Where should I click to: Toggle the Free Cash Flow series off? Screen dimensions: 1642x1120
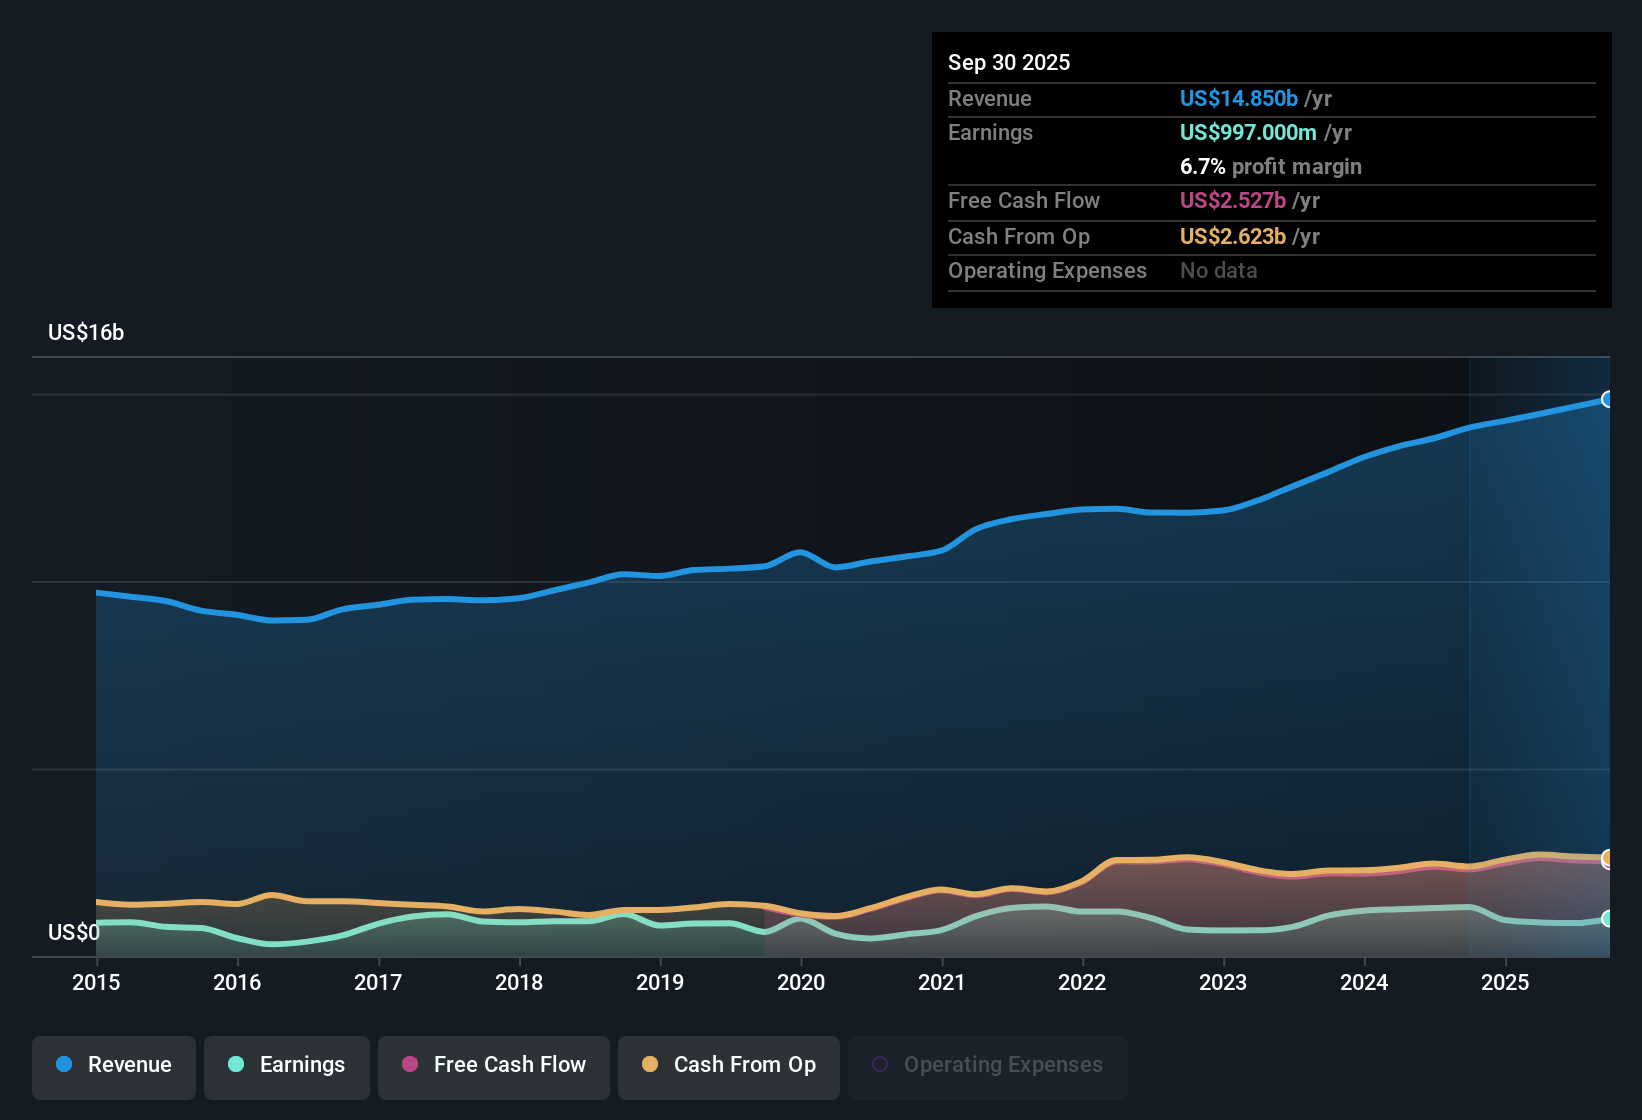tap(493, 1066)
